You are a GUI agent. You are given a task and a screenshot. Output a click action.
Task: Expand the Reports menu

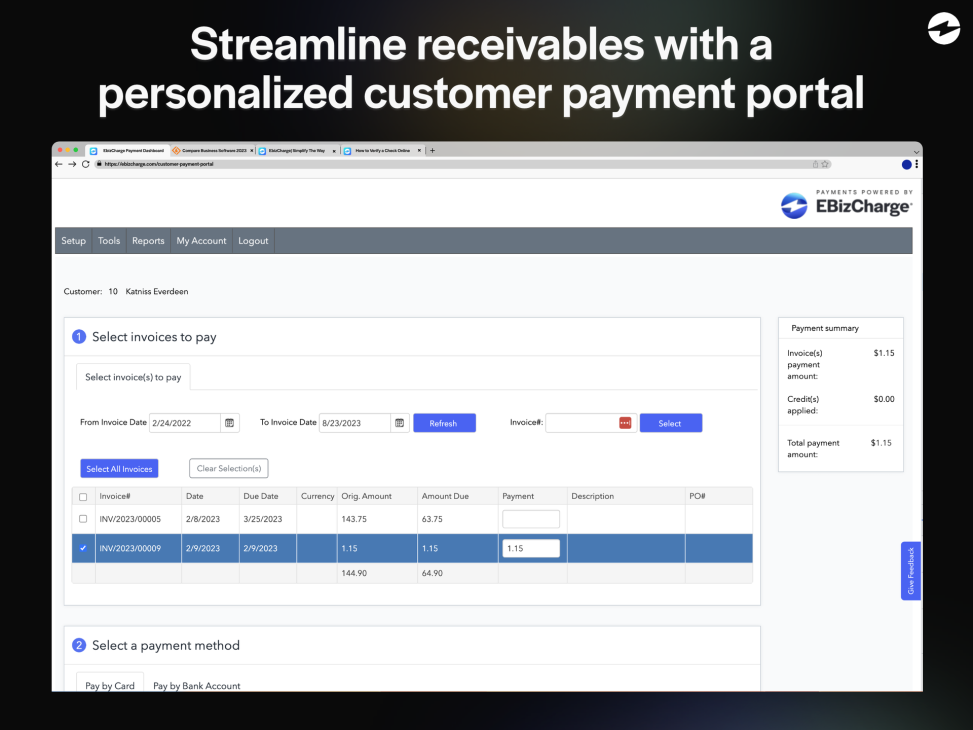[148, 241]
